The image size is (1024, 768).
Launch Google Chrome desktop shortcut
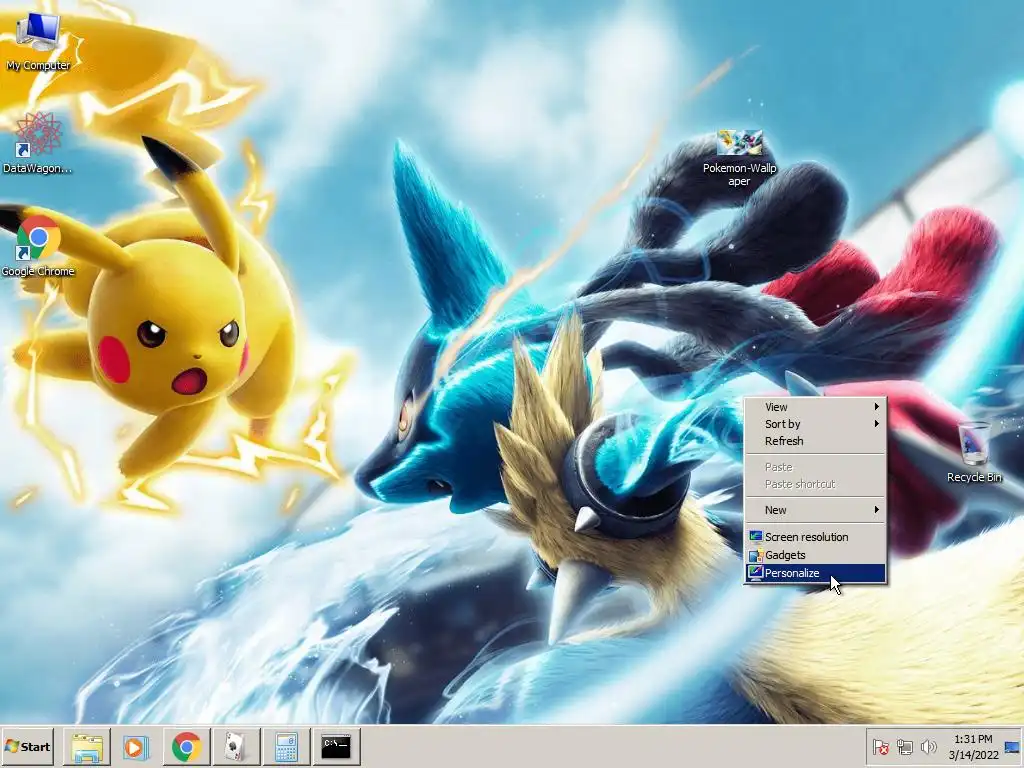click(38, 247)
